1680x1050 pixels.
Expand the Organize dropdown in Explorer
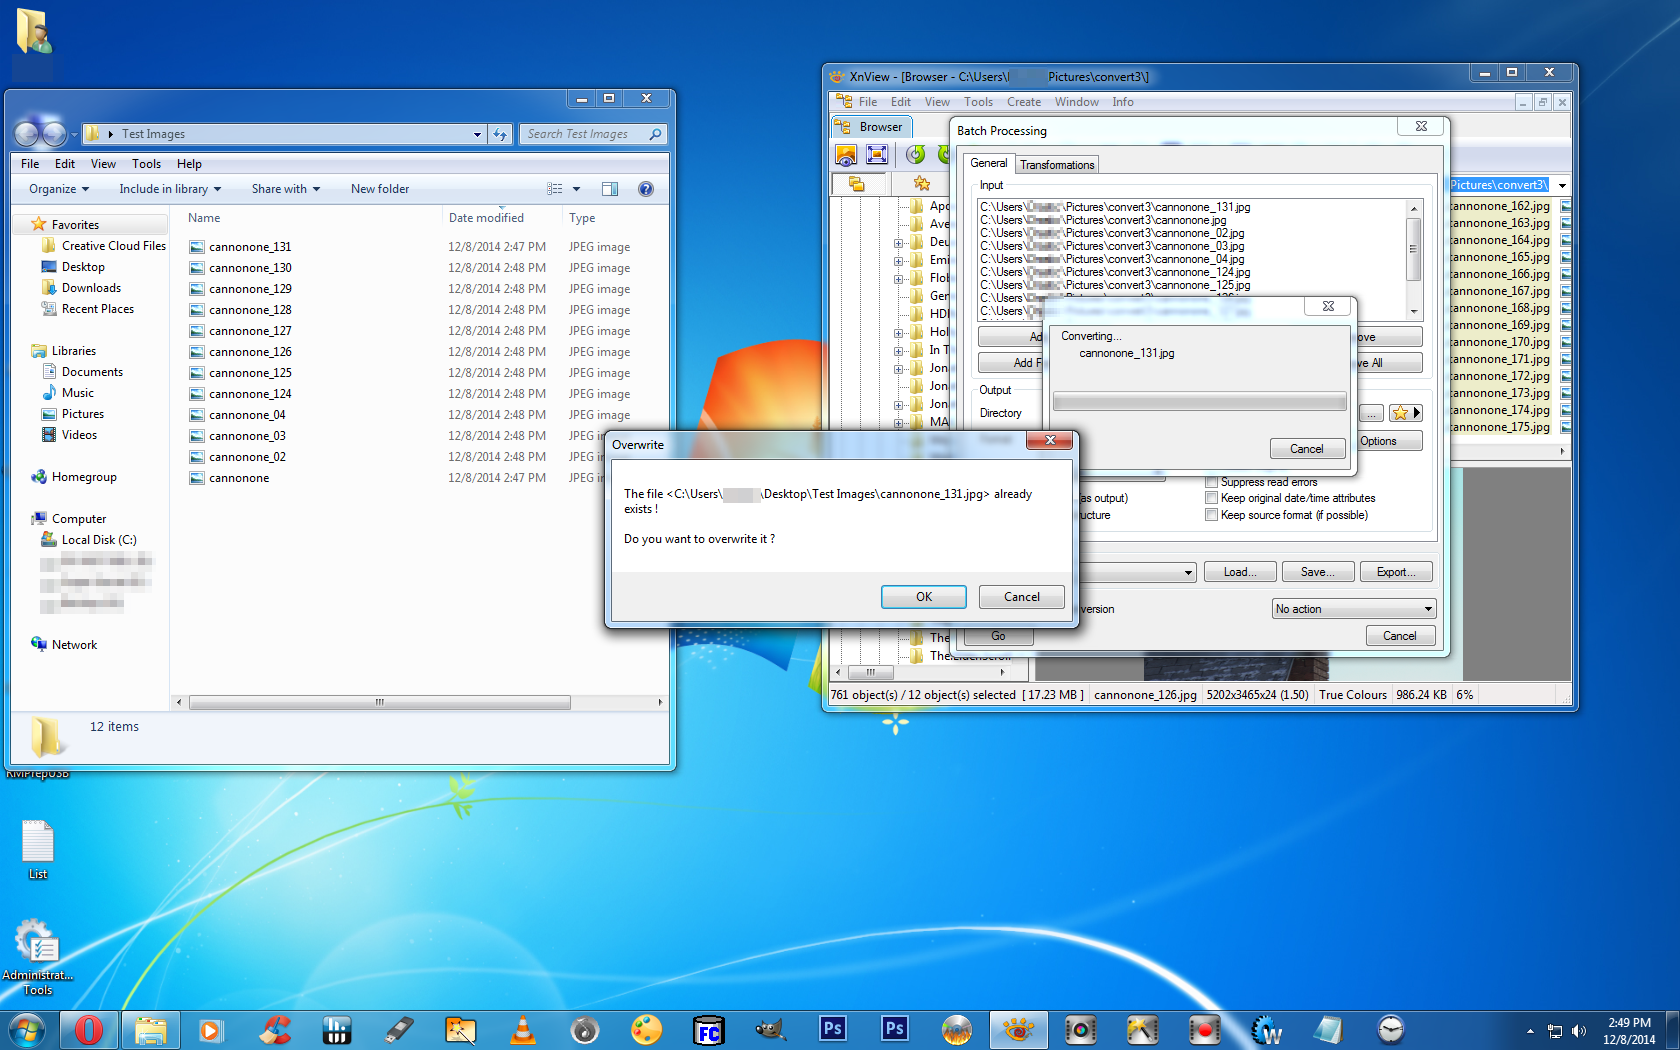pos(59,189)
